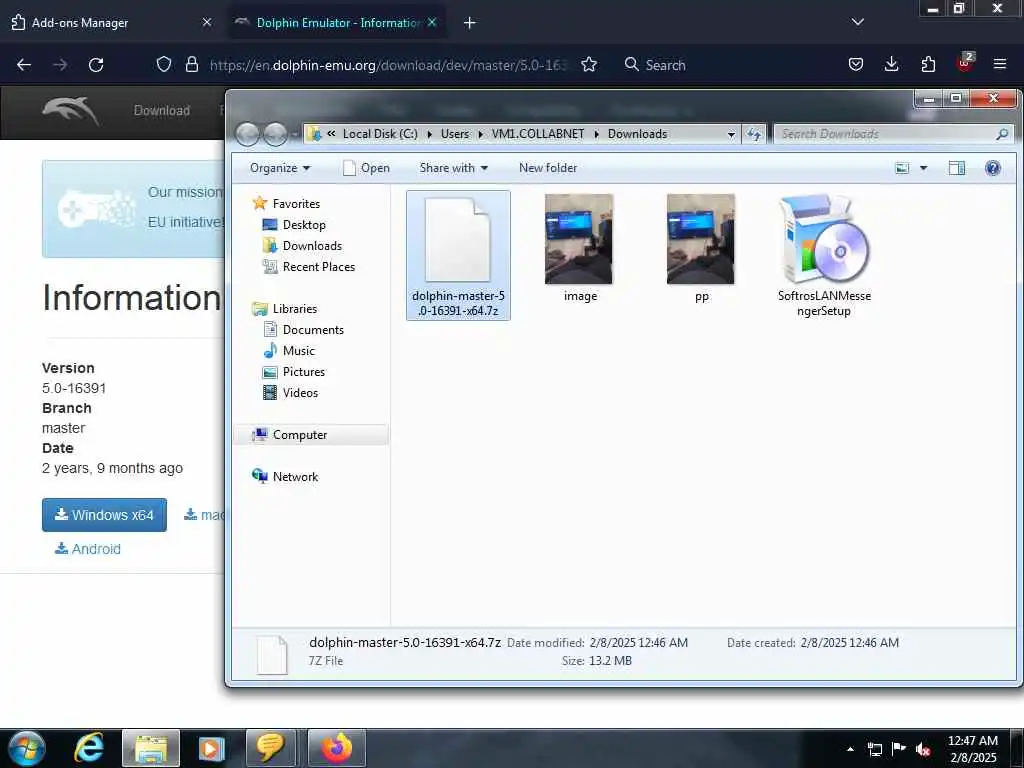
Task: Close the Dolphin Emulator tab
Action: pyautogui.click(x=432, y=22)
